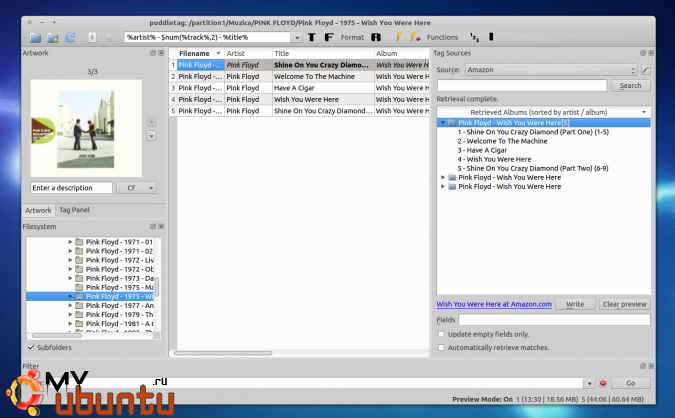The height and width of the screenshot is (418, 675).
Task: Open tag source configuration wrench icon
Action: (x=646, y=70)
